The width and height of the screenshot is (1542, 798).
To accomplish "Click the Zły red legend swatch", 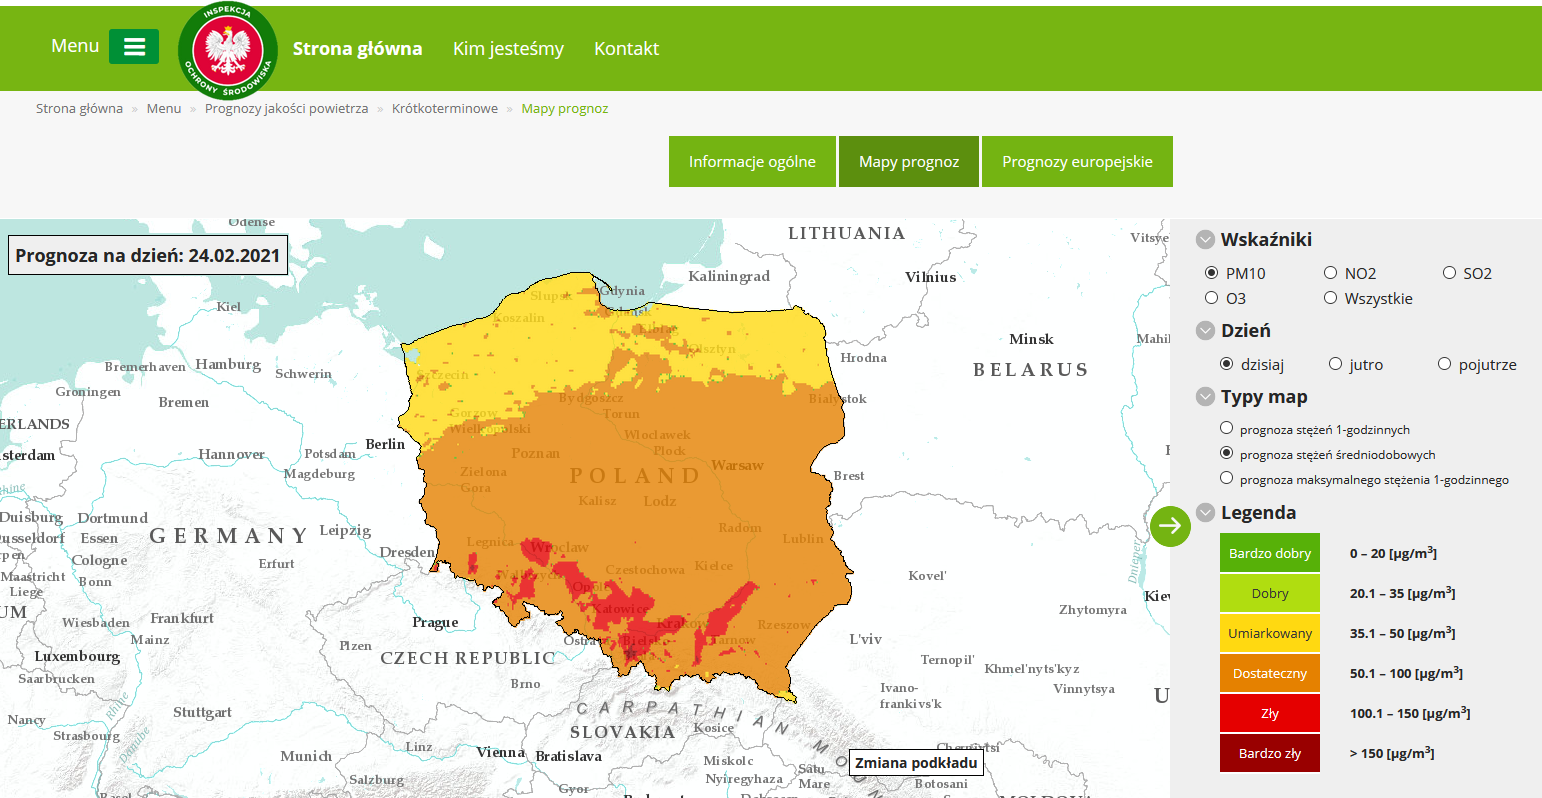I will [x=1270, y=713].
